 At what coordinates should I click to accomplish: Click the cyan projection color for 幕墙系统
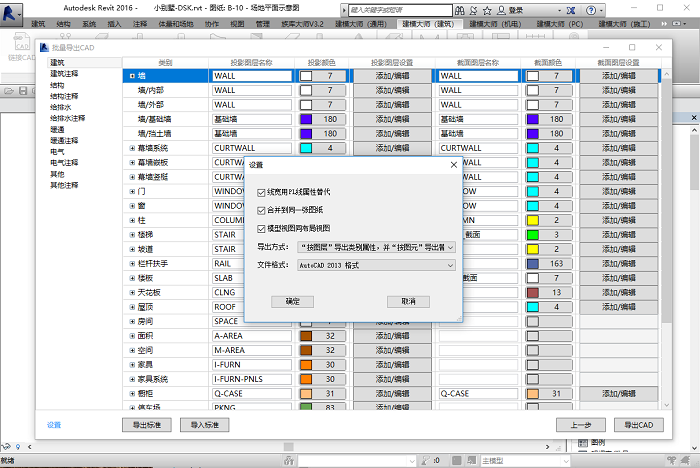tap(306, 148)
